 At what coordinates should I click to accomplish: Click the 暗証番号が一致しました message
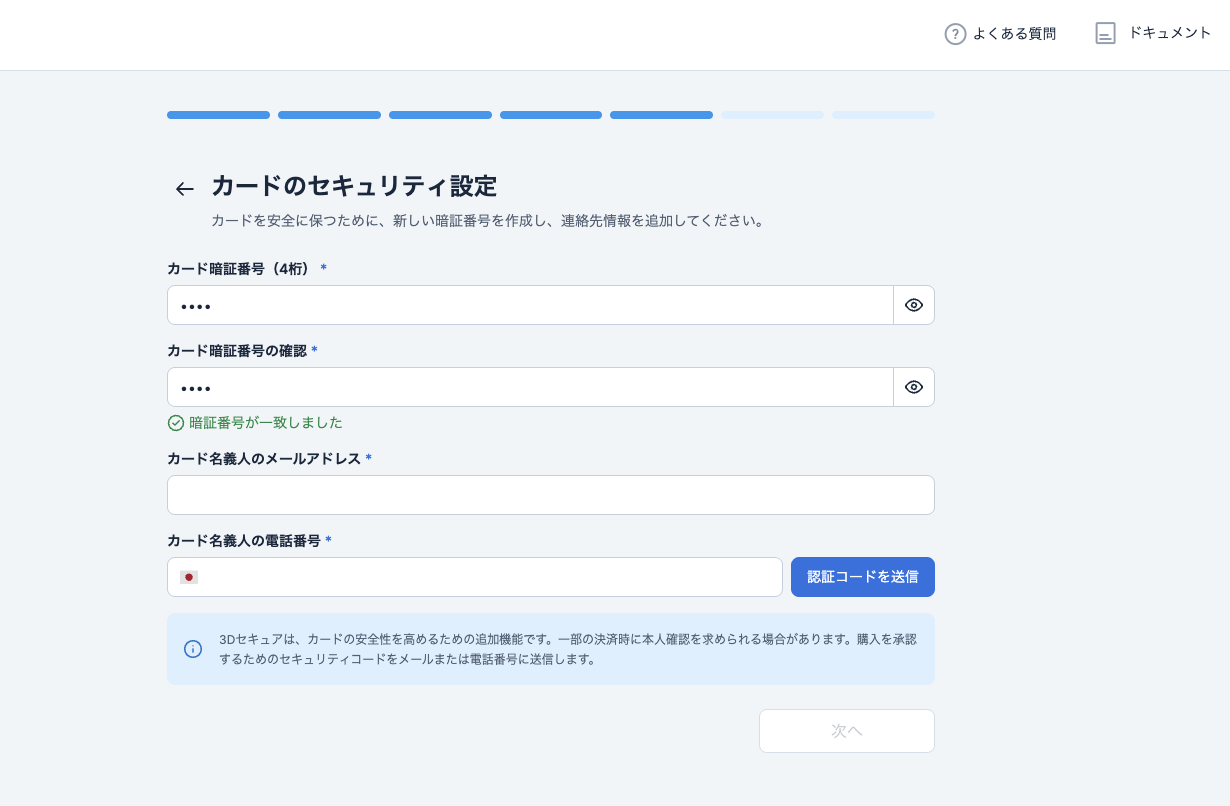[x=266, y=423]
